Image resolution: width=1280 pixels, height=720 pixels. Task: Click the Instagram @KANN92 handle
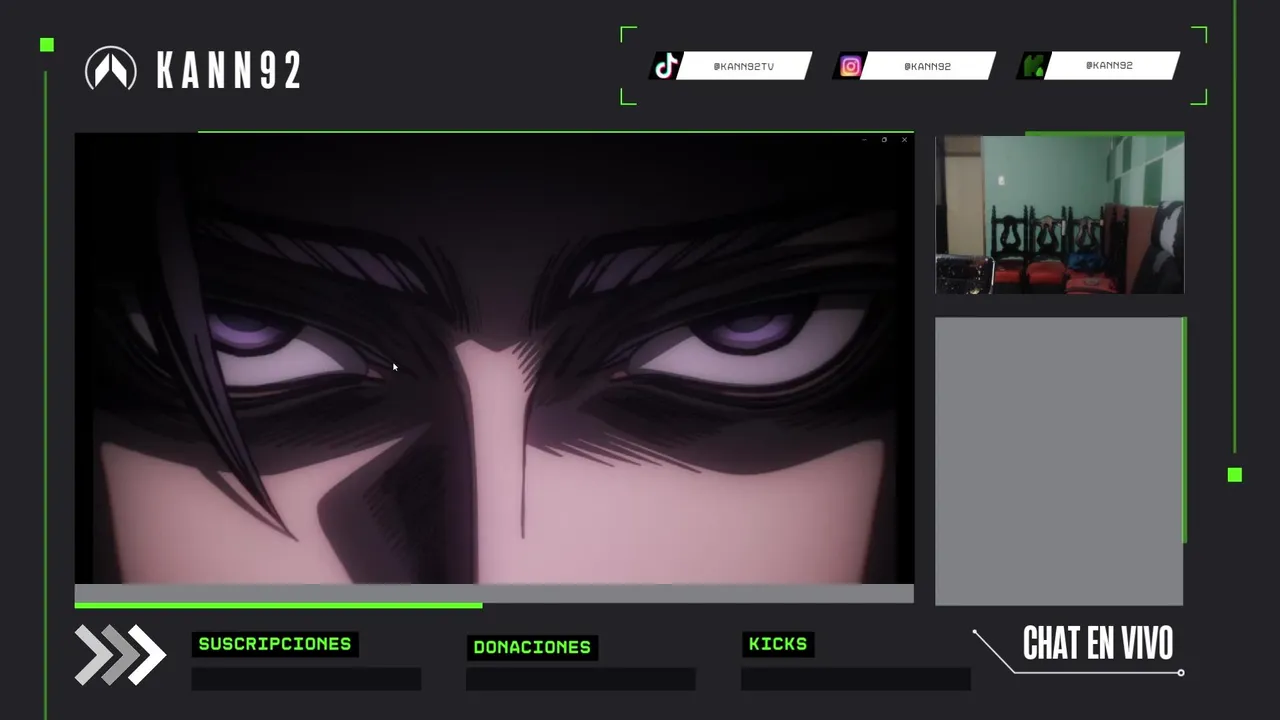pos(927,66)
